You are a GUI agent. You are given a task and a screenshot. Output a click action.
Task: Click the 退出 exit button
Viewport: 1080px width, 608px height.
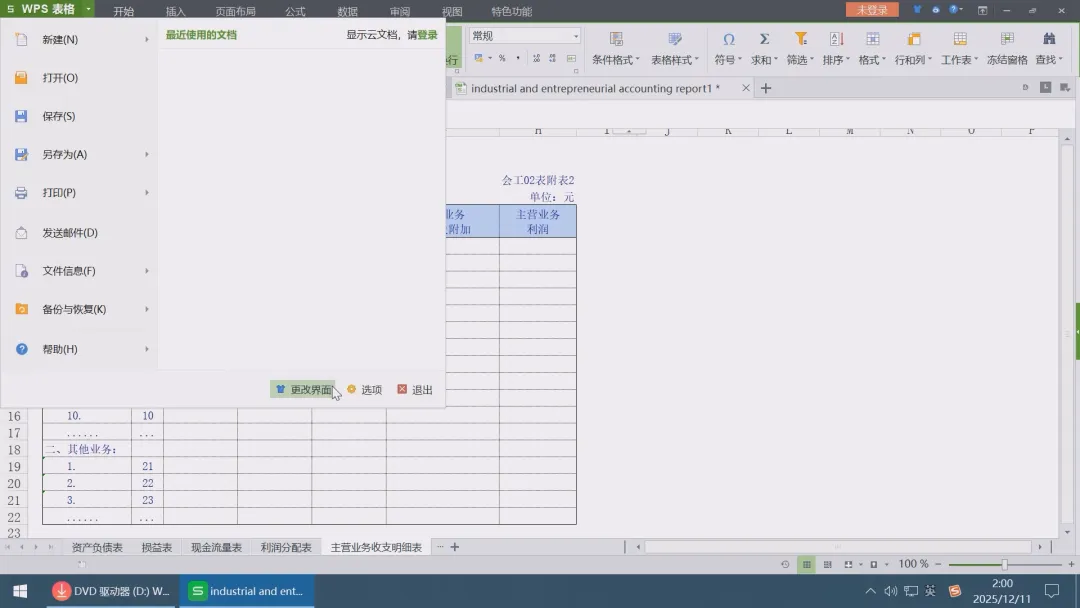point(415,390)
